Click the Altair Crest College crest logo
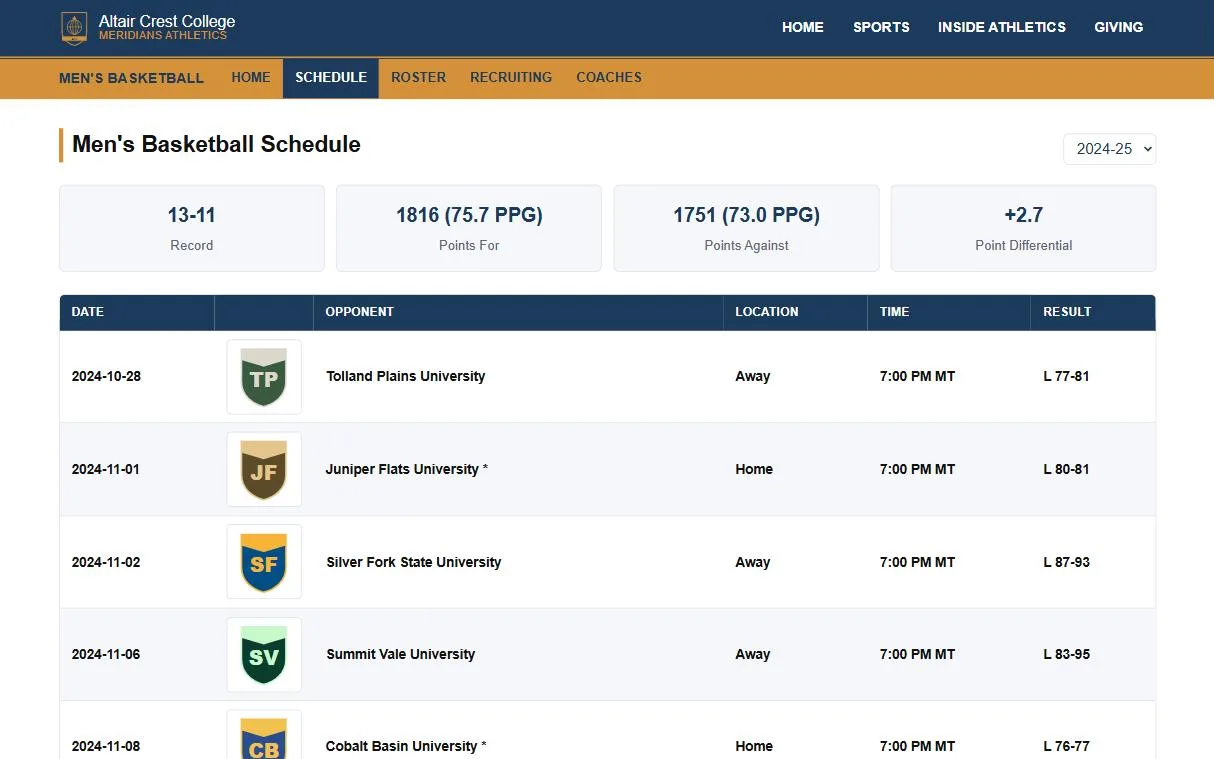 pyautogui.click(x=74, y=28)
